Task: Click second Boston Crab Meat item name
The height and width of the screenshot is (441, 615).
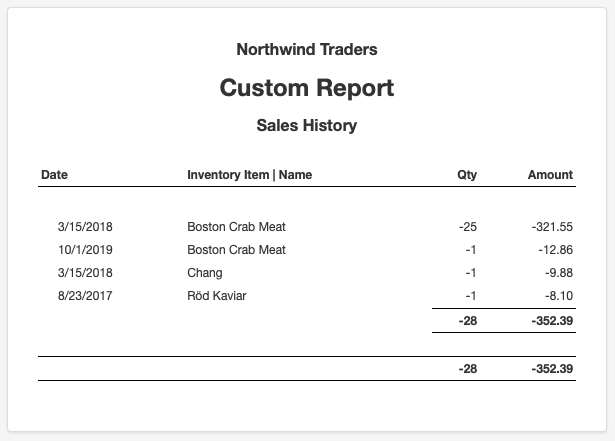Action: coord(237,250)
